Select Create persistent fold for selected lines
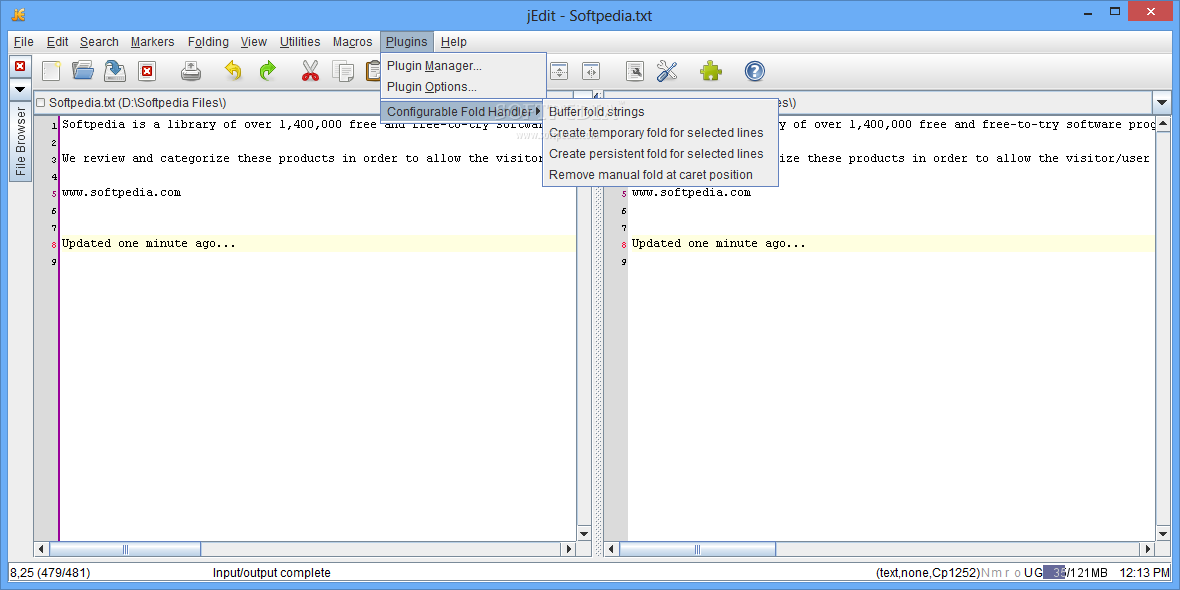Image resolution: width=1180 pixels, height=590 pixels. coord(660,154)
